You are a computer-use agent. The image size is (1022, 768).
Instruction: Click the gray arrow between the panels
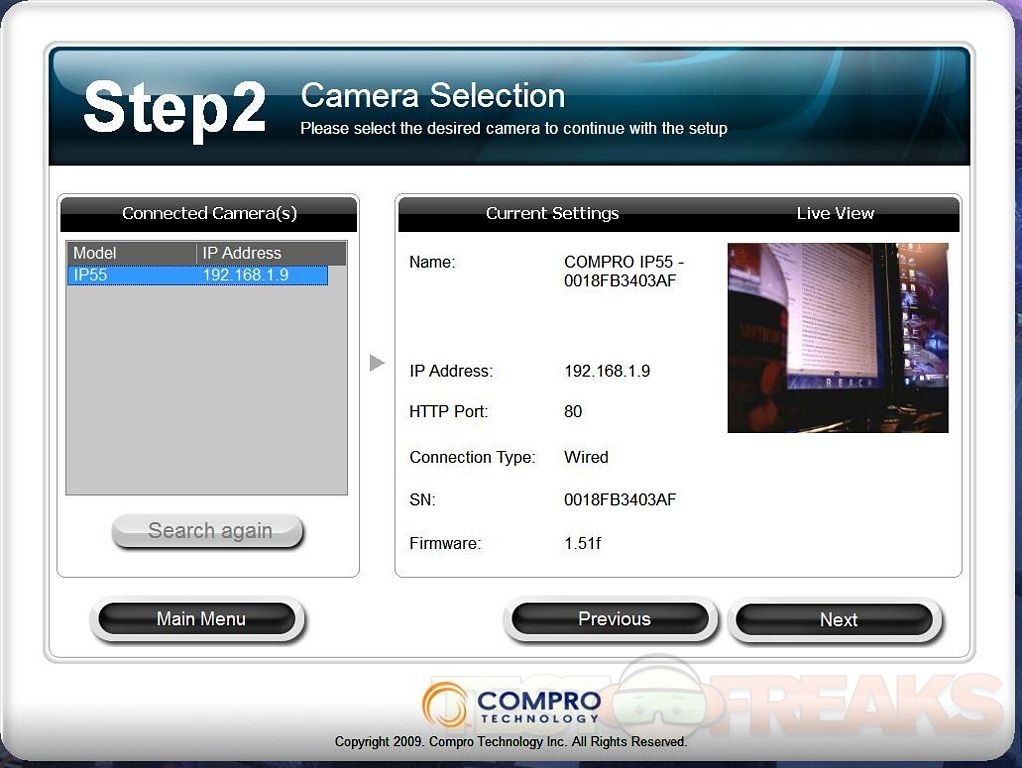(377, 362)
